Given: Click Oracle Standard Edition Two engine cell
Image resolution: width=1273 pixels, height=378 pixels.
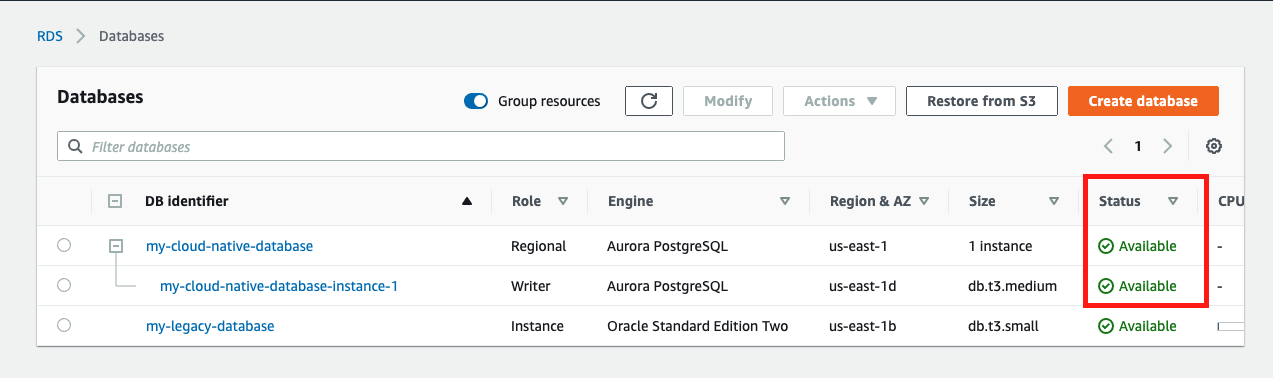Looking at the screenshot, I should (x=698, y=326).
